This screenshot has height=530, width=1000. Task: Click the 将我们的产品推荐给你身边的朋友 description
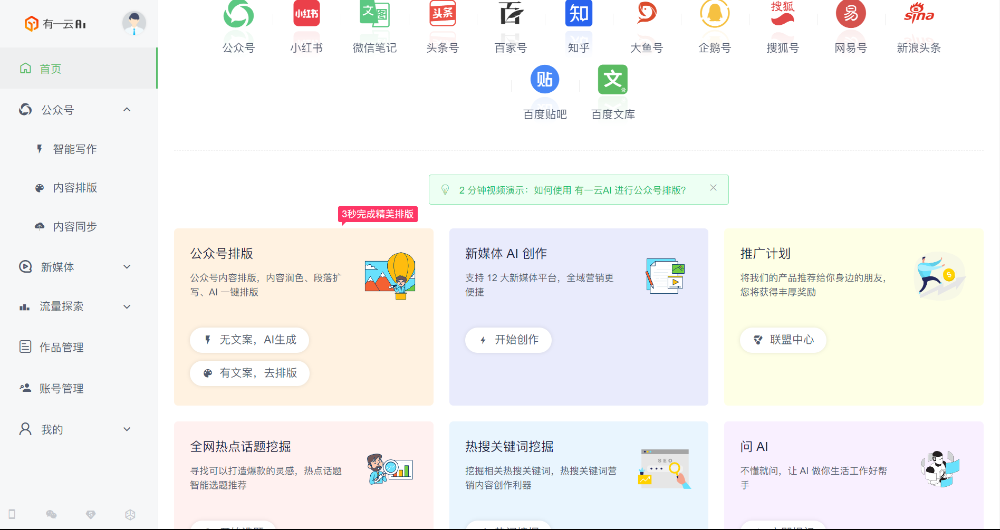[x=813, y=285]
